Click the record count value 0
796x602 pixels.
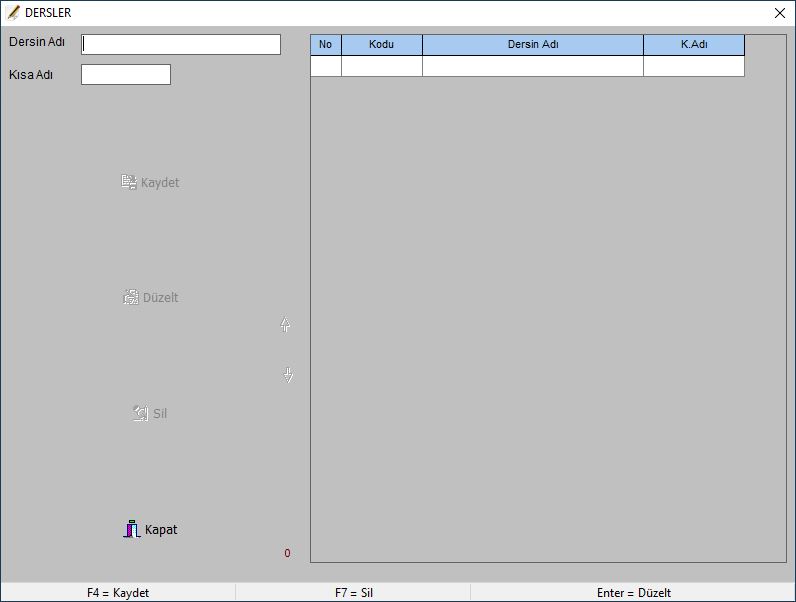pos(287,553)
